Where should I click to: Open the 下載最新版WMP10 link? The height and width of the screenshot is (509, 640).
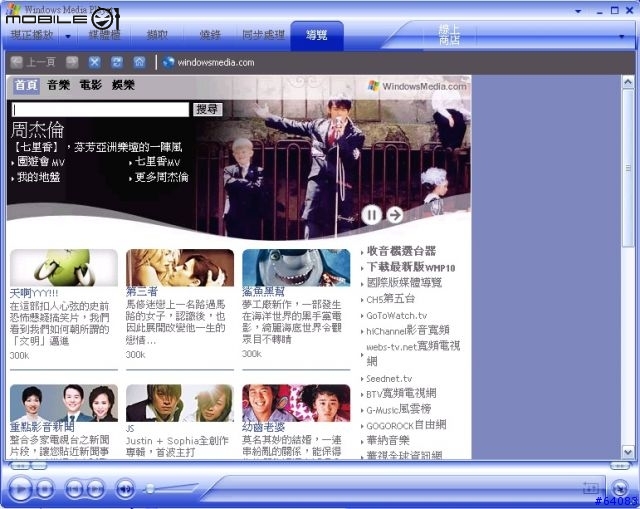411,267
